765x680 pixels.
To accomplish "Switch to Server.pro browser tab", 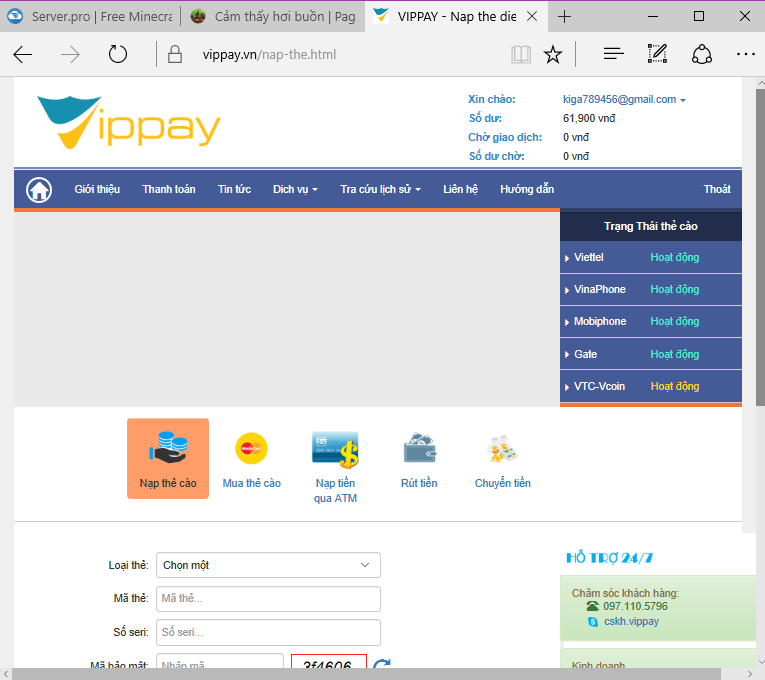I will click(90, 17).
